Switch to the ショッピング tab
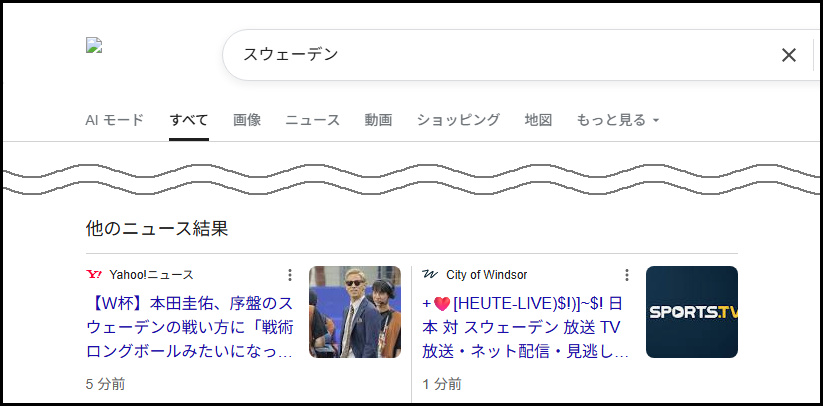The height and width of the screenshot is (406, 823). pos(458,120)
